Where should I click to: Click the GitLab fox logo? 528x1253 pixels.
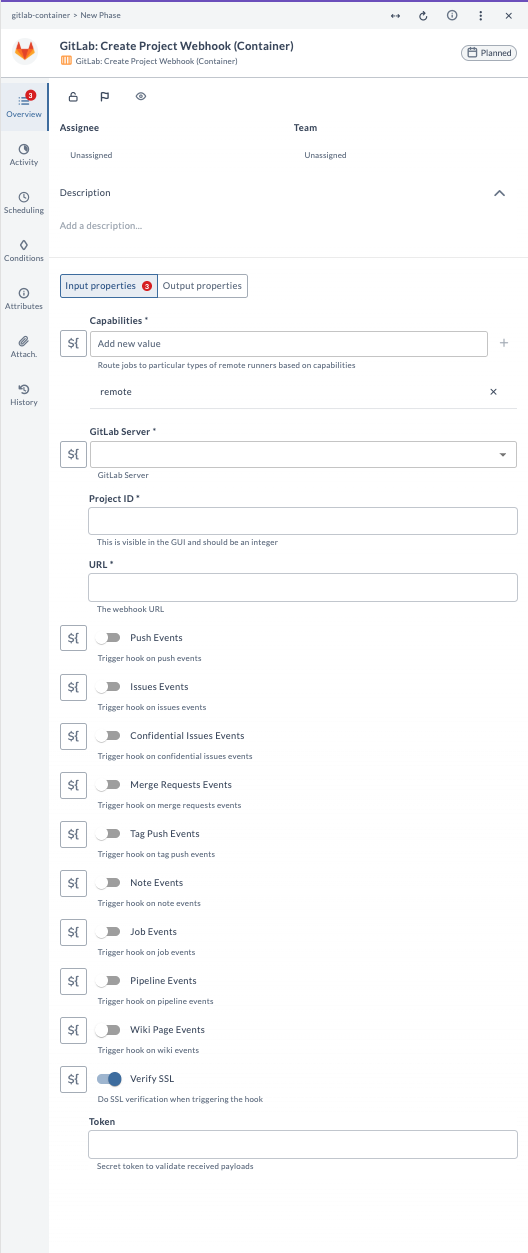pyautogui.click(x=24, y=52)
